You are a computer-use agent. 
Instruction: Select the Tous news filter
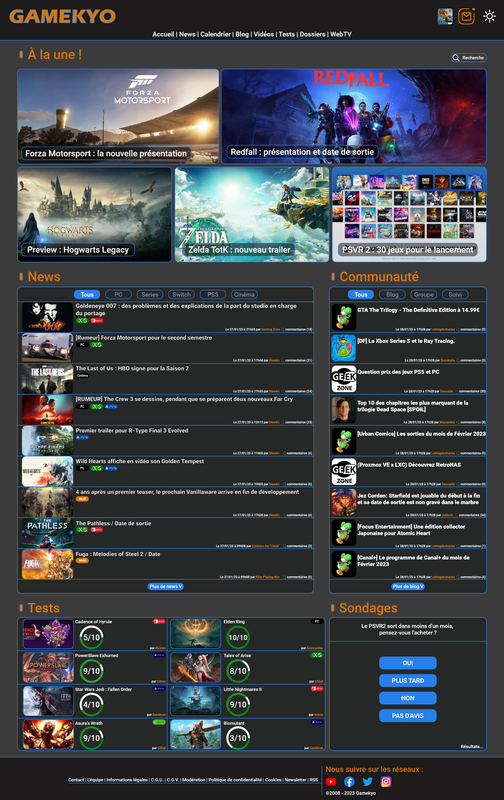(x=87, y=294)
